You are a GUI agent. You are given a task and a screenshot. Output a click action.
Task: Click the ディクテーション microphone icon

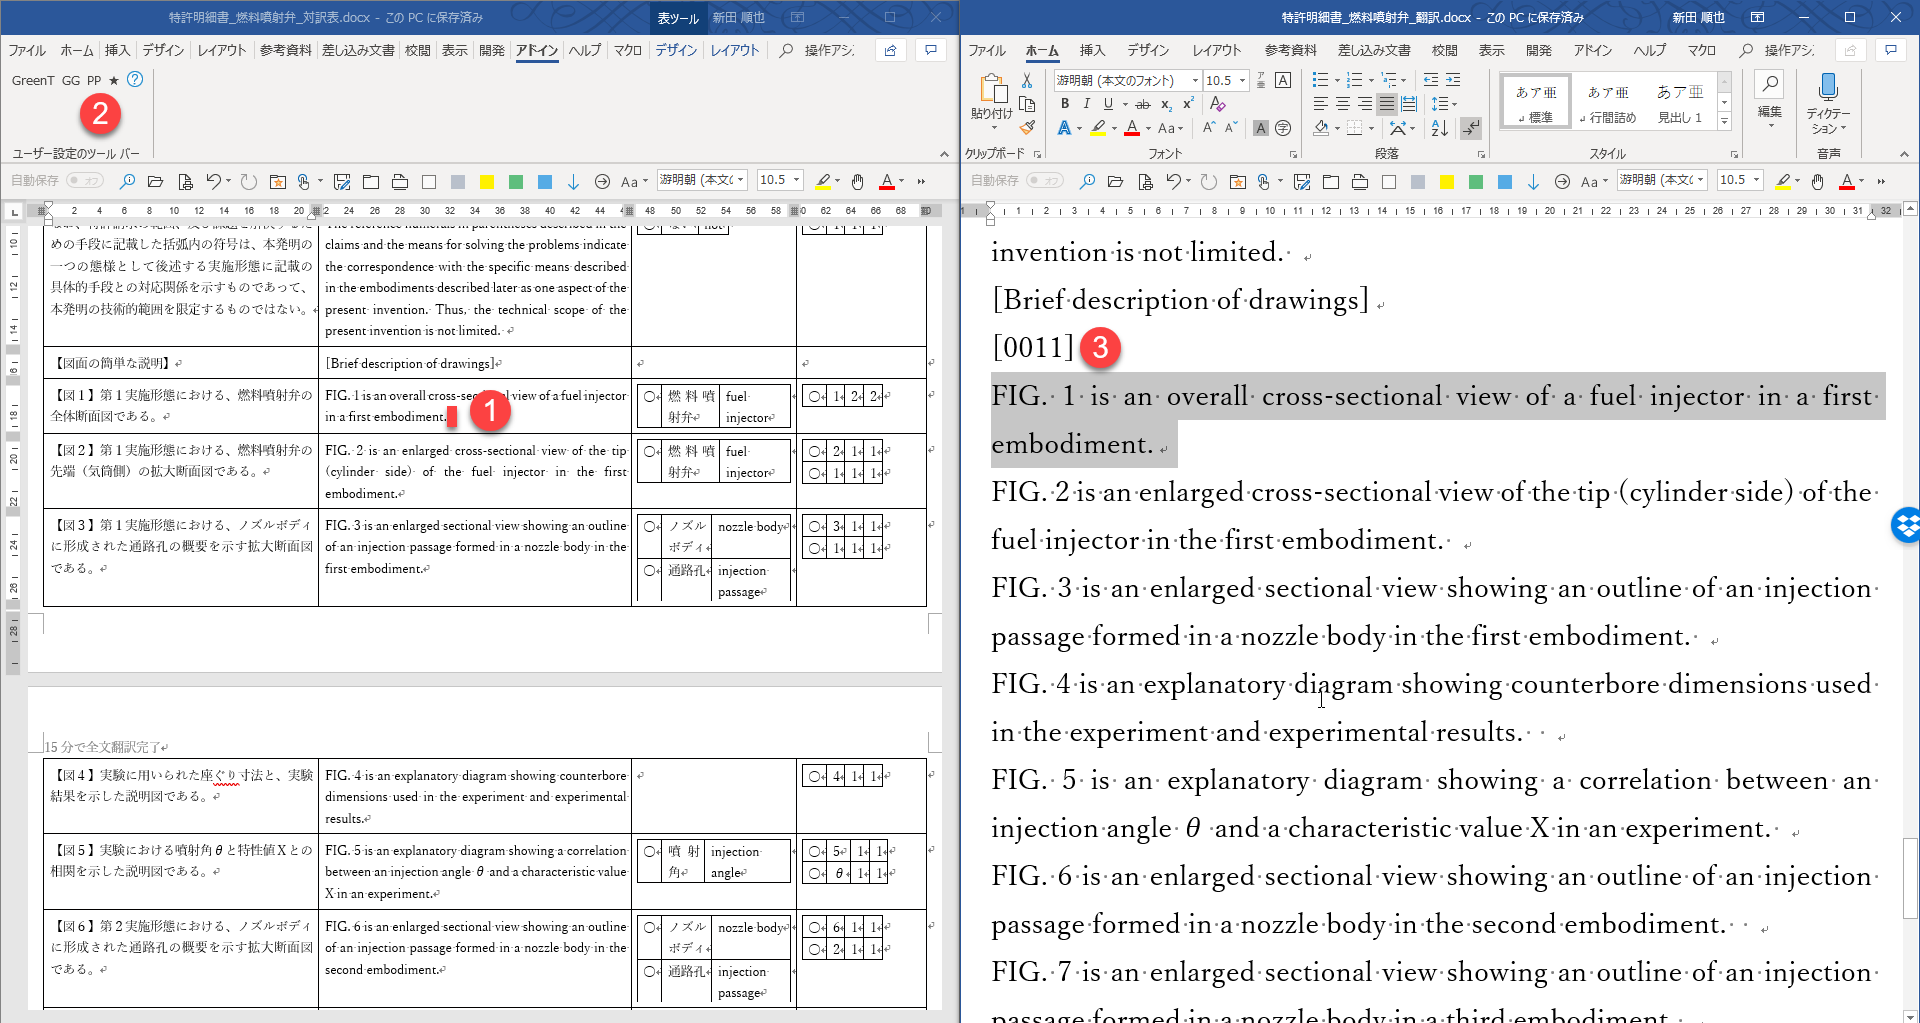[x=1828, y=90]
